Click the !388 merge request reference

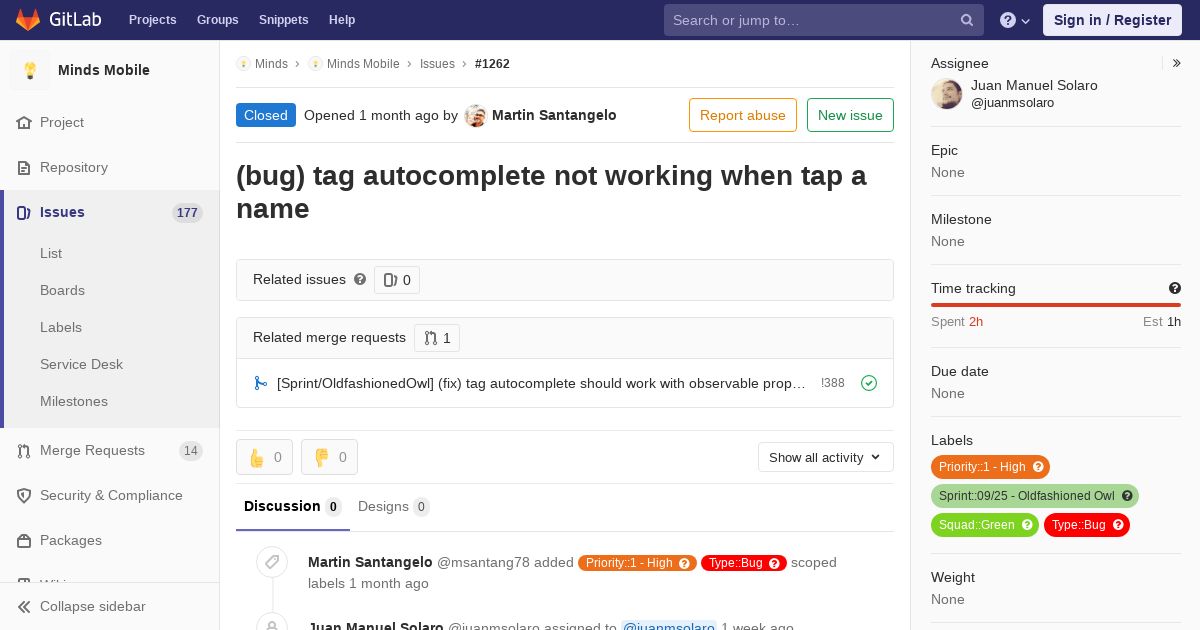point(833,383)
